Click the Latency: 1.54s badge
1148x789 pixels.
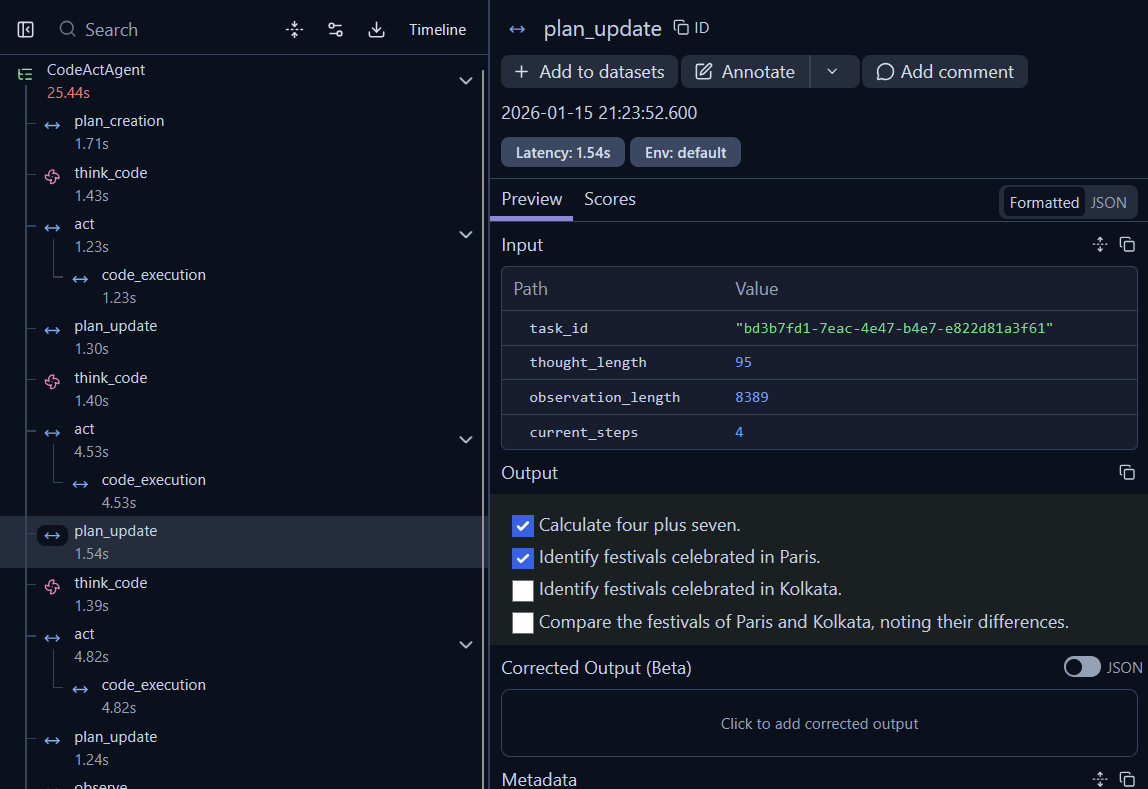point(562,152)
